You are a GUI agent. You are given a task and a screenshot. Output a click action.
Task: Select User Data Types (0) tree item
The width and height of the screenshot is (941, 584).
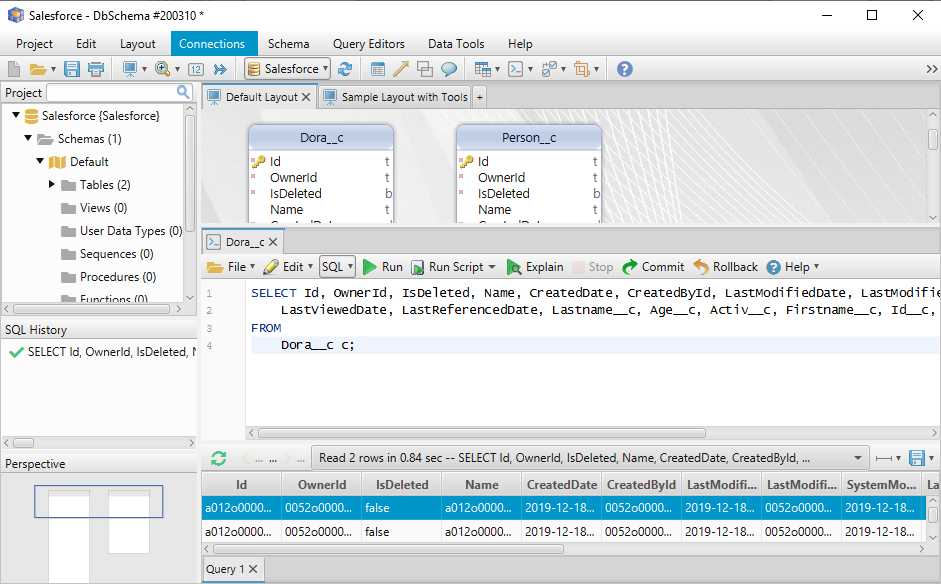coord(131,230)
